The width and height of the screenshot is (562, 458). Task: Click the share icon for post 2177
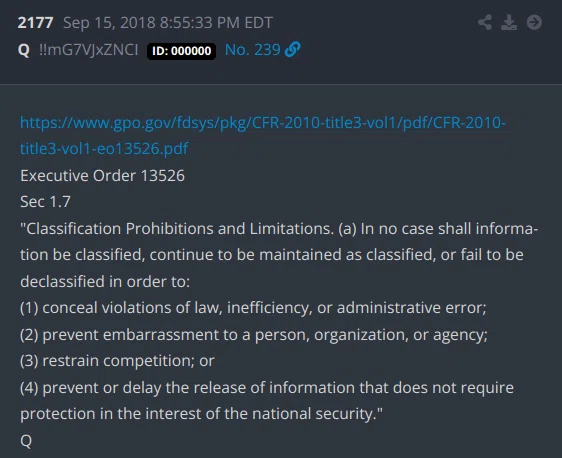click(485, 22)
